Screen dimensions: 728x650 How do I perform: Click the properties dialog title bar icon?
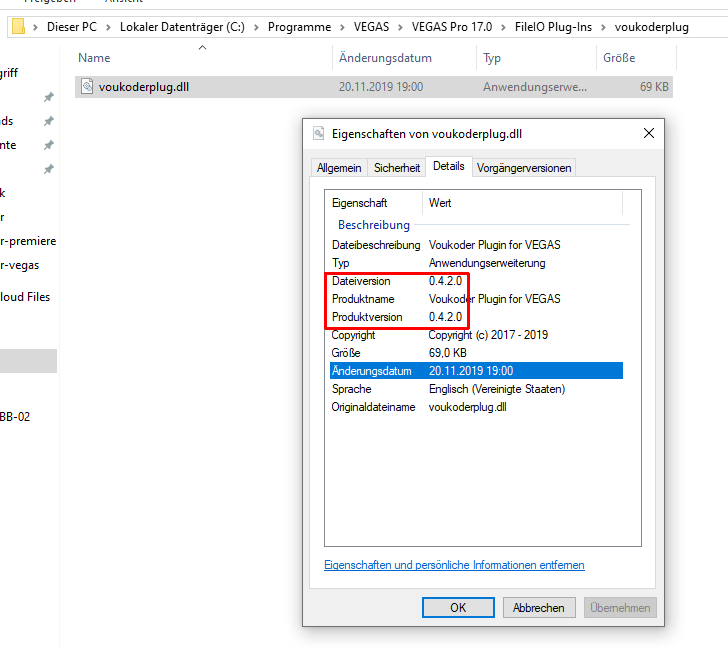(x=318, y=133)
